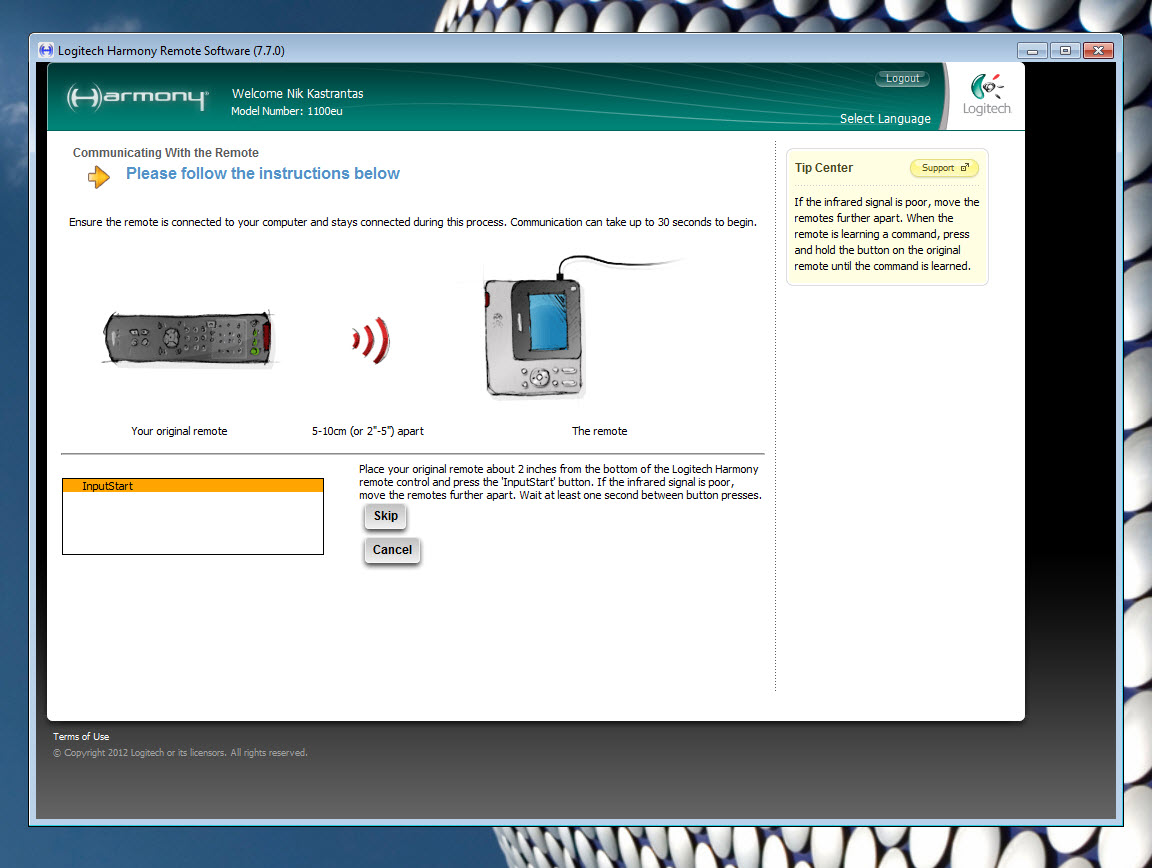Click the Skip button

coord(385,516)
